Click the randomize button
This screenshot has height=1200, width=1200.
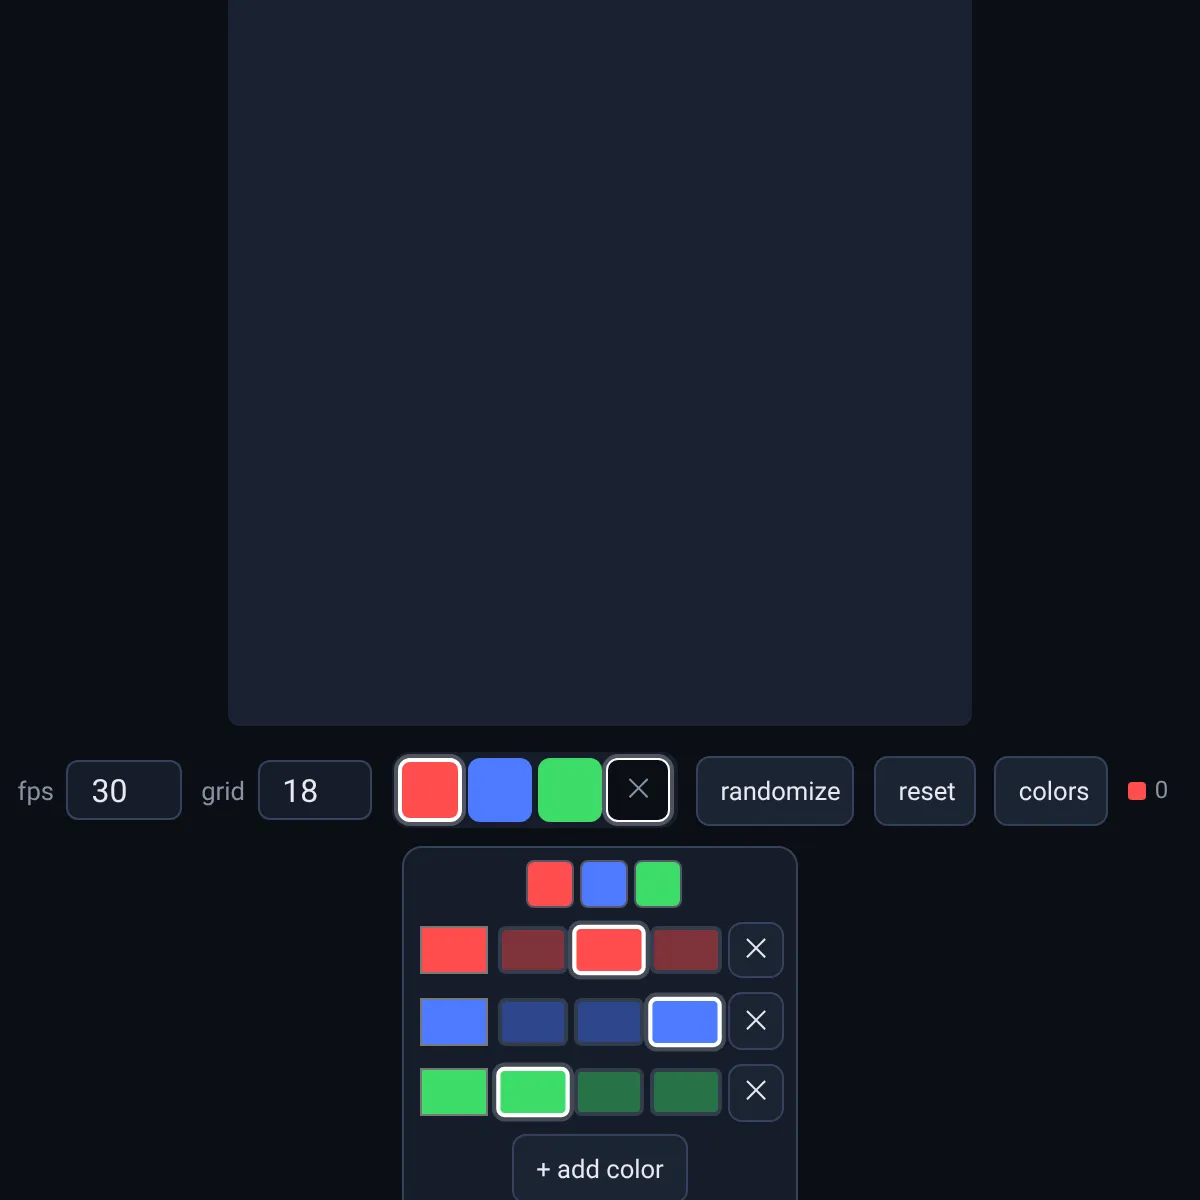775,791
